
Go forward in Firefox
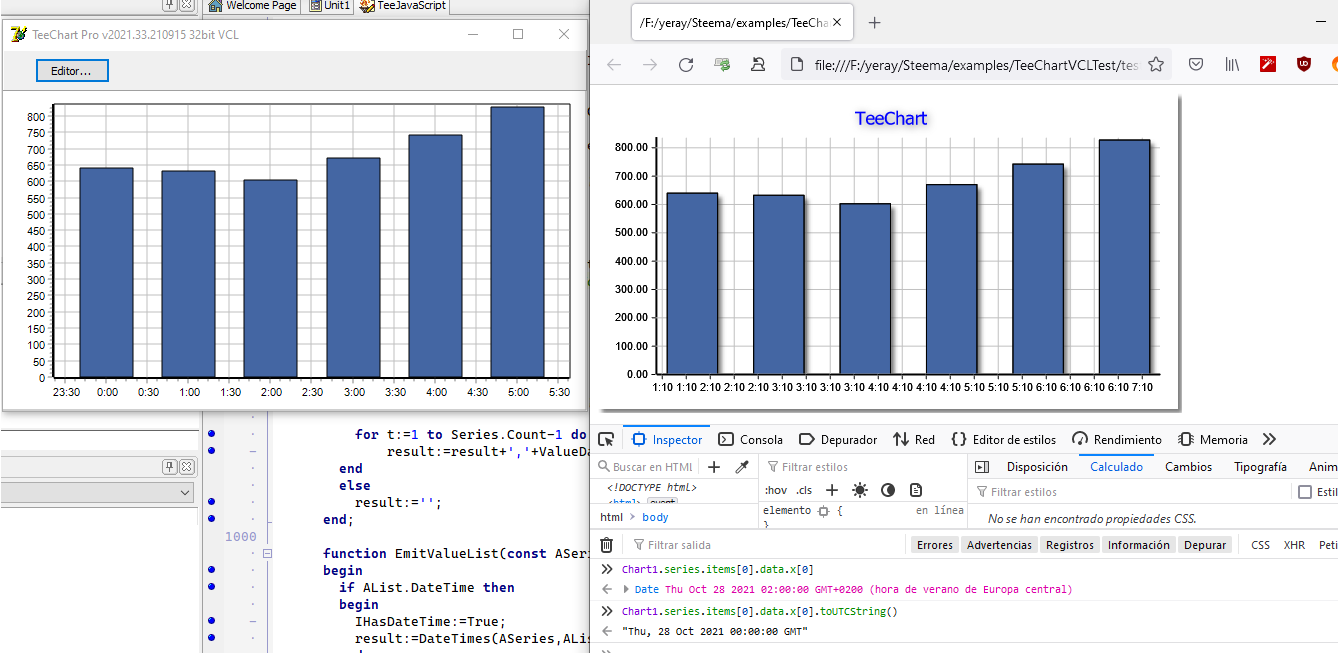click(650, 64)
